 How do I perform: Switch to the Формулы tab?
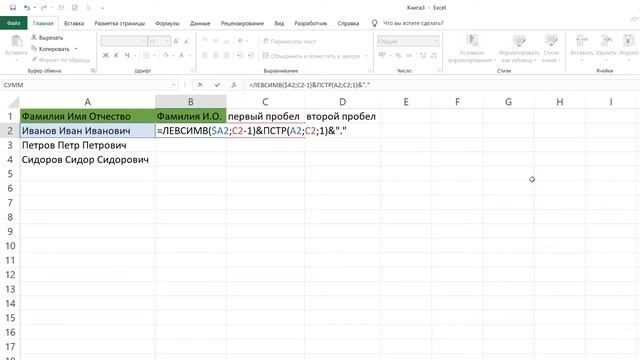coord(167,23)
